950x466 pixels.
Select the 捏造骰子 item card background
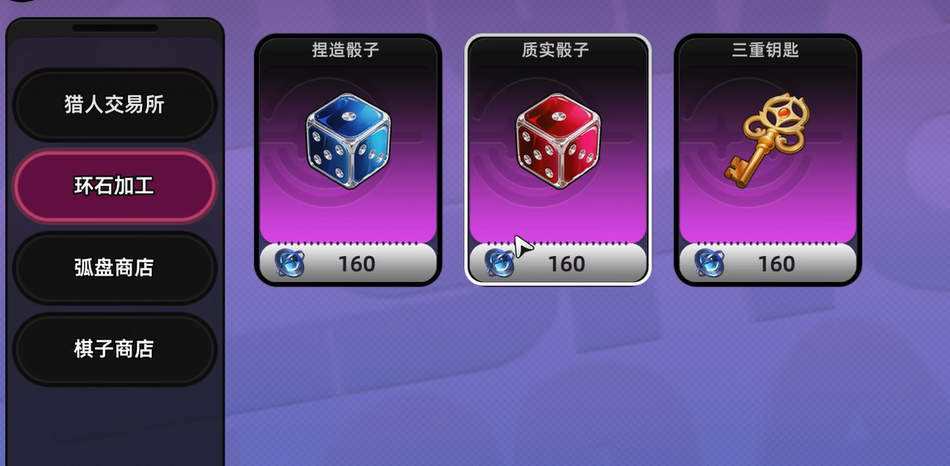348,159
